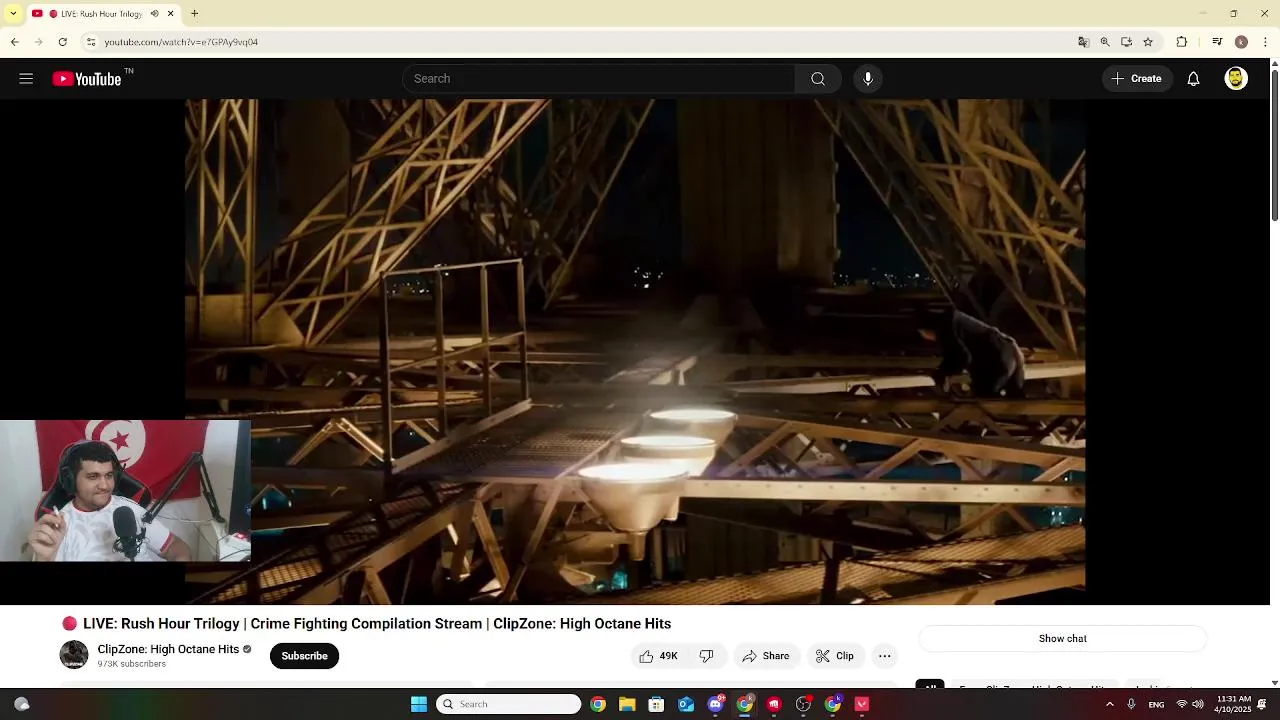Open the Windows Start menu
The image size is (1280, 720).
(419, 704)
